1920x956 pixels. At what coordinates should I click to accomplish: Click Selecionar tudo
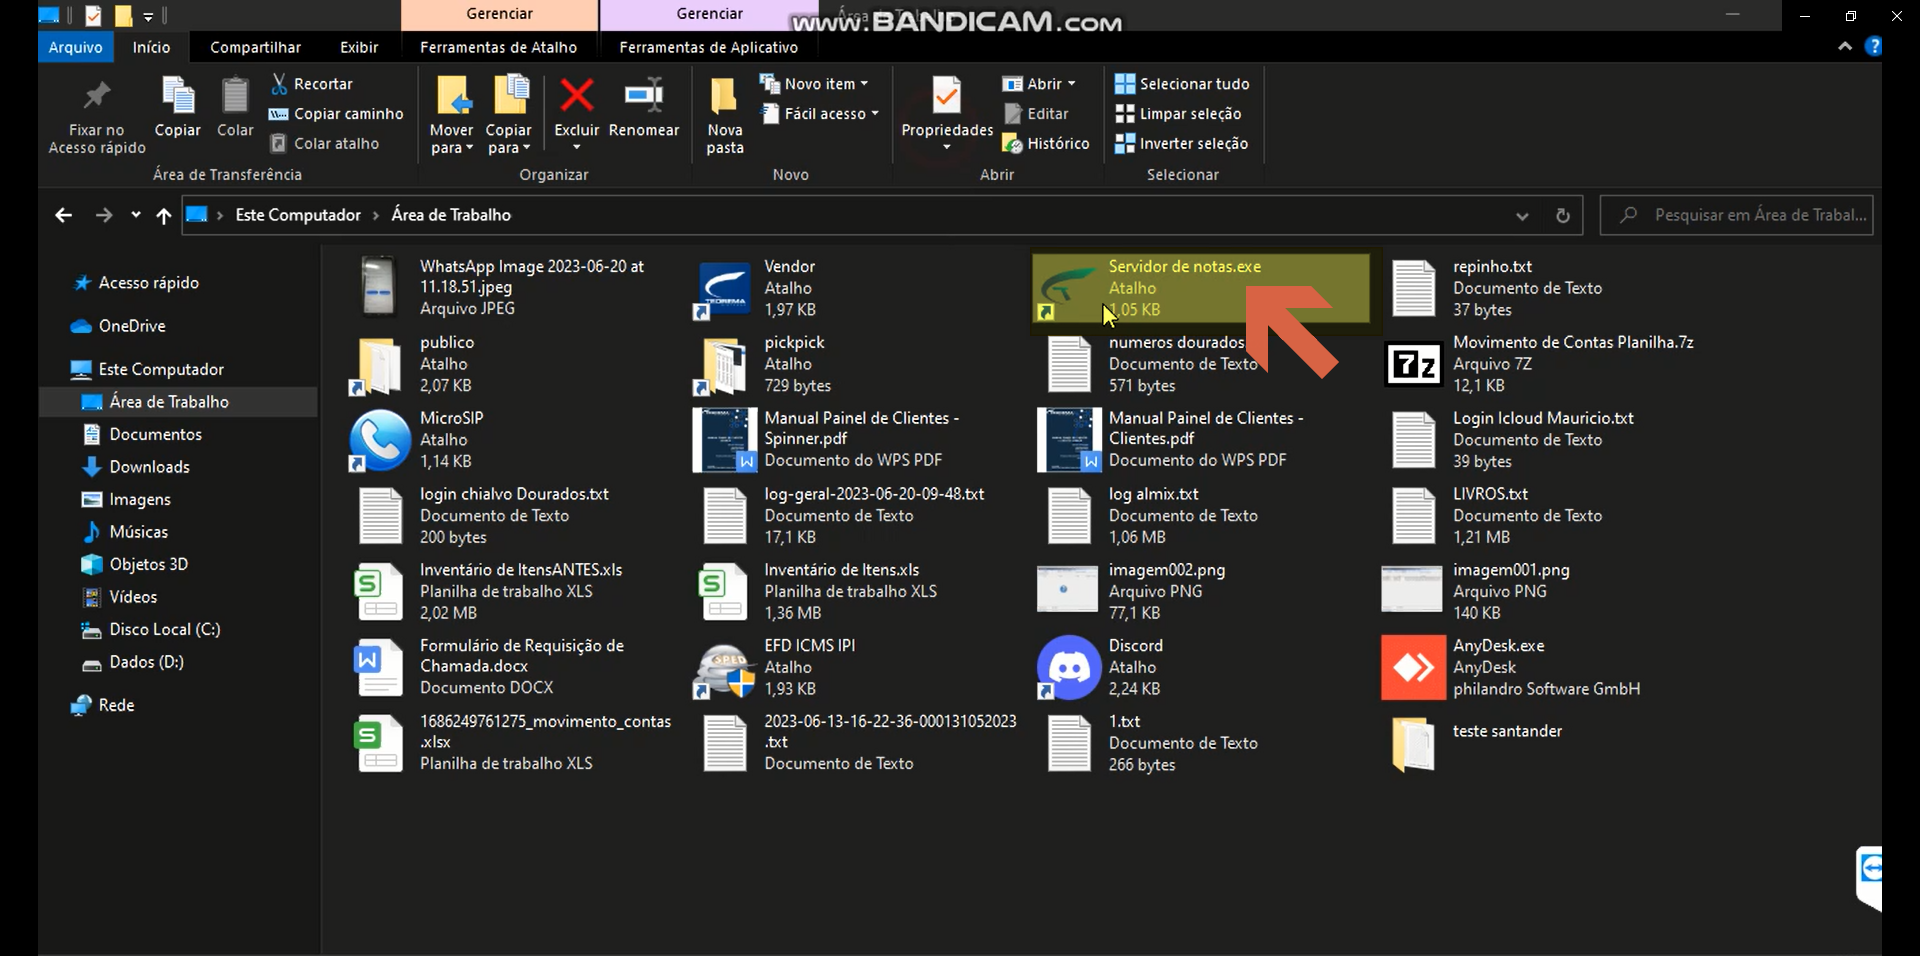pos(1182,84)
